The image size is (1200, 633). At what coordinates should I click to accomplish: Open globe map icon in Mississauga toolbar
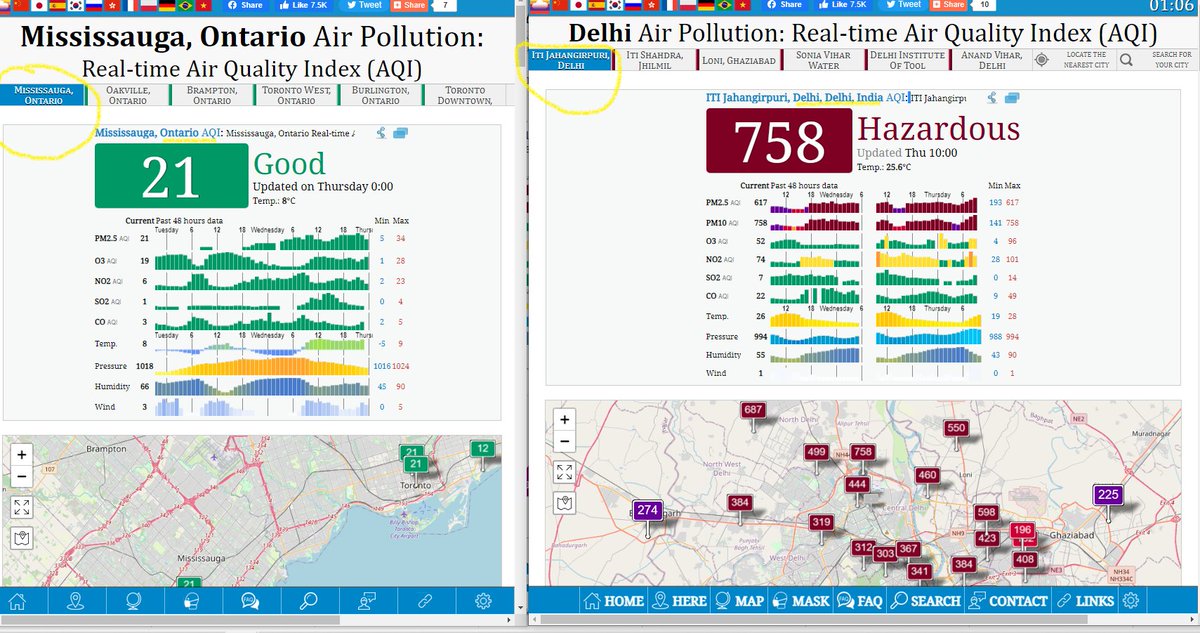pos(133,601)
